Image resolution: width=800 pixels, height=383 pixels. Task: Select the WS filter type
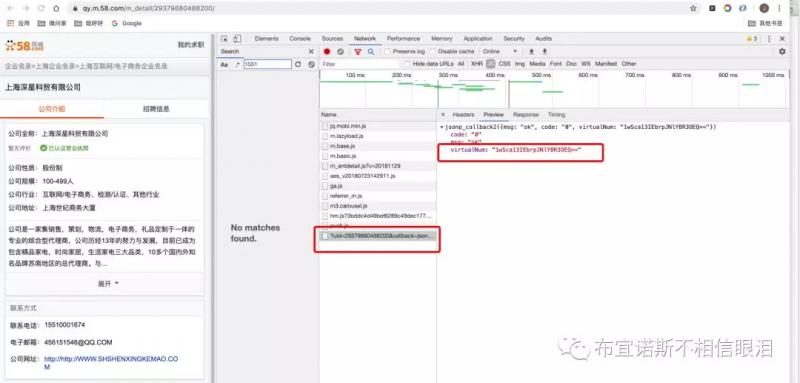click(x=586, y=64)
